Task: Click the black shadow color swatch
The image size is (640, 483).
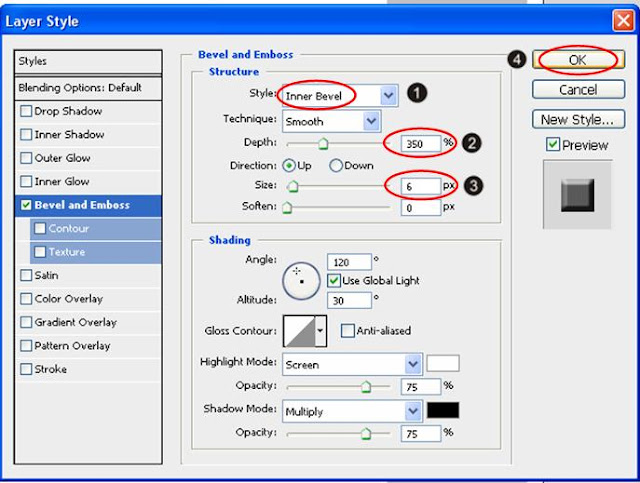Action: [x=443, y=410]
